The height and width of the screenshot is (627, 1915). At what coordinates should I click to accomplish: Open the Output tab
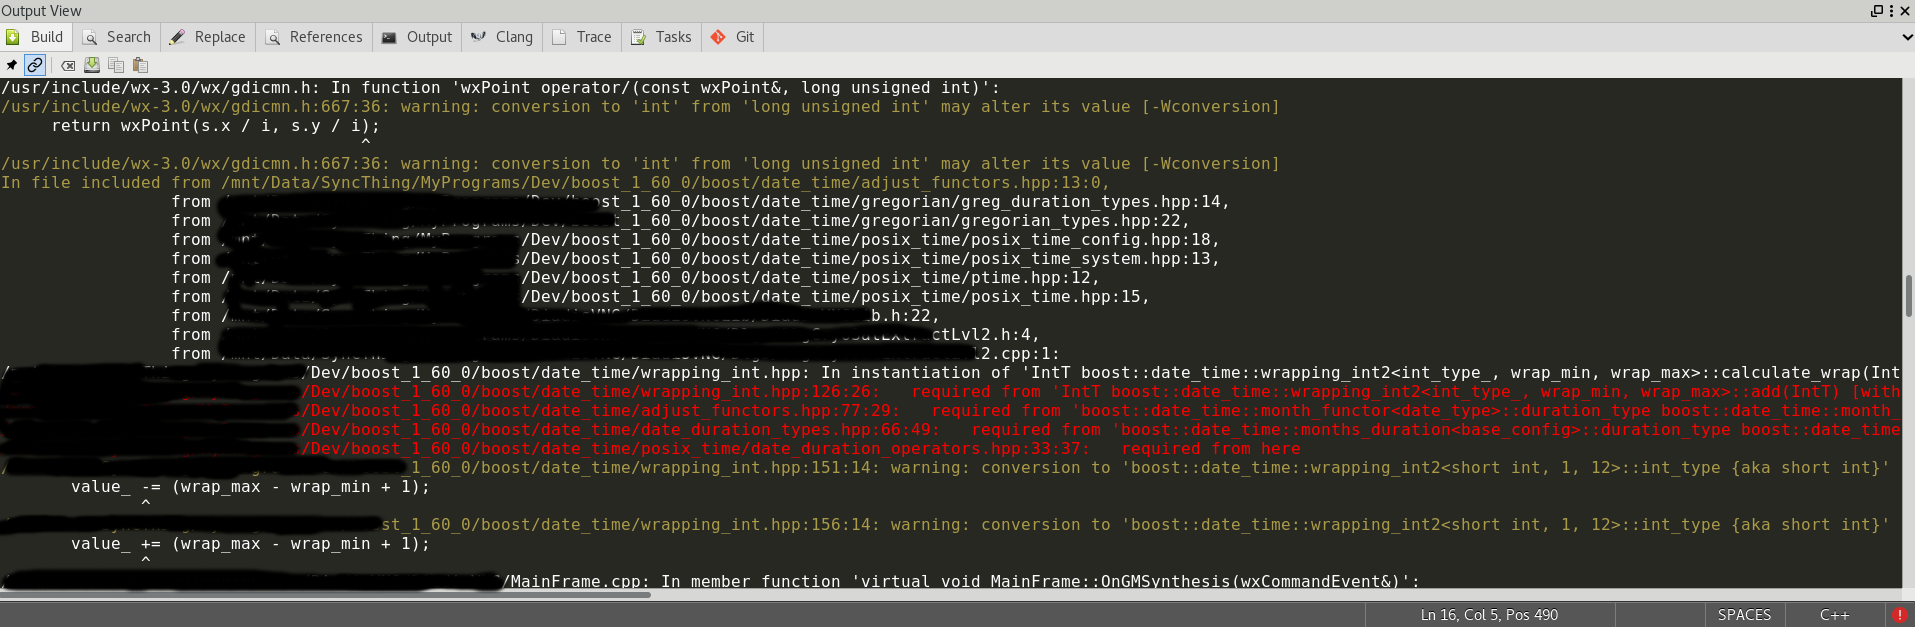(x=418, y=37)
